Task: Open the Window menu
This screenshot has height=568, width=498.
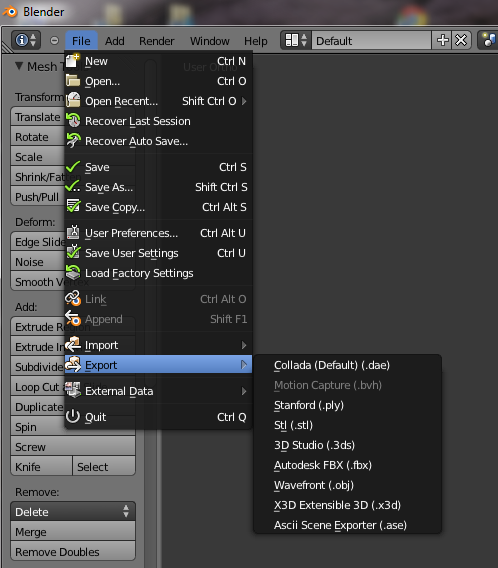Action: [210, 41]
